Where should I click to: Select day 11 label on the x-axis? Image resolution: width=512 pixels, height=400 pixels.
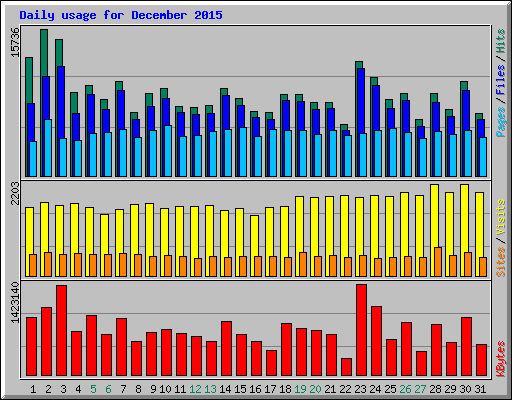(180, 389)
